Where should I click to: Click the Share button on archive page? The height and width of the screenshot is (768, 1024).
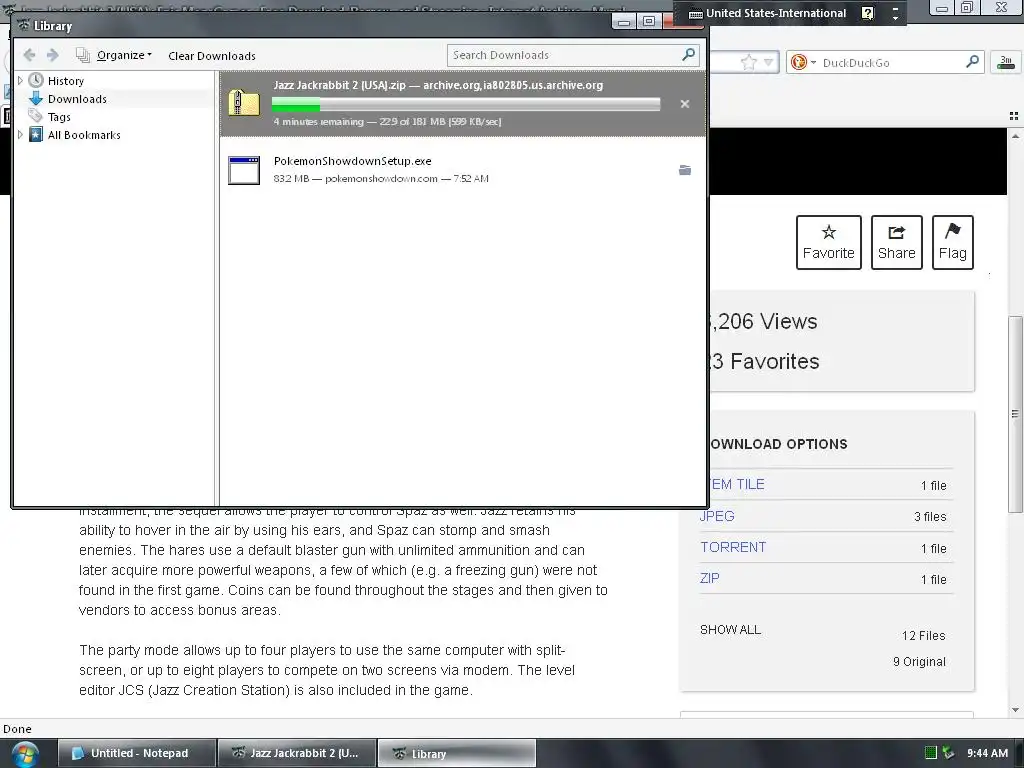(896, 242)
